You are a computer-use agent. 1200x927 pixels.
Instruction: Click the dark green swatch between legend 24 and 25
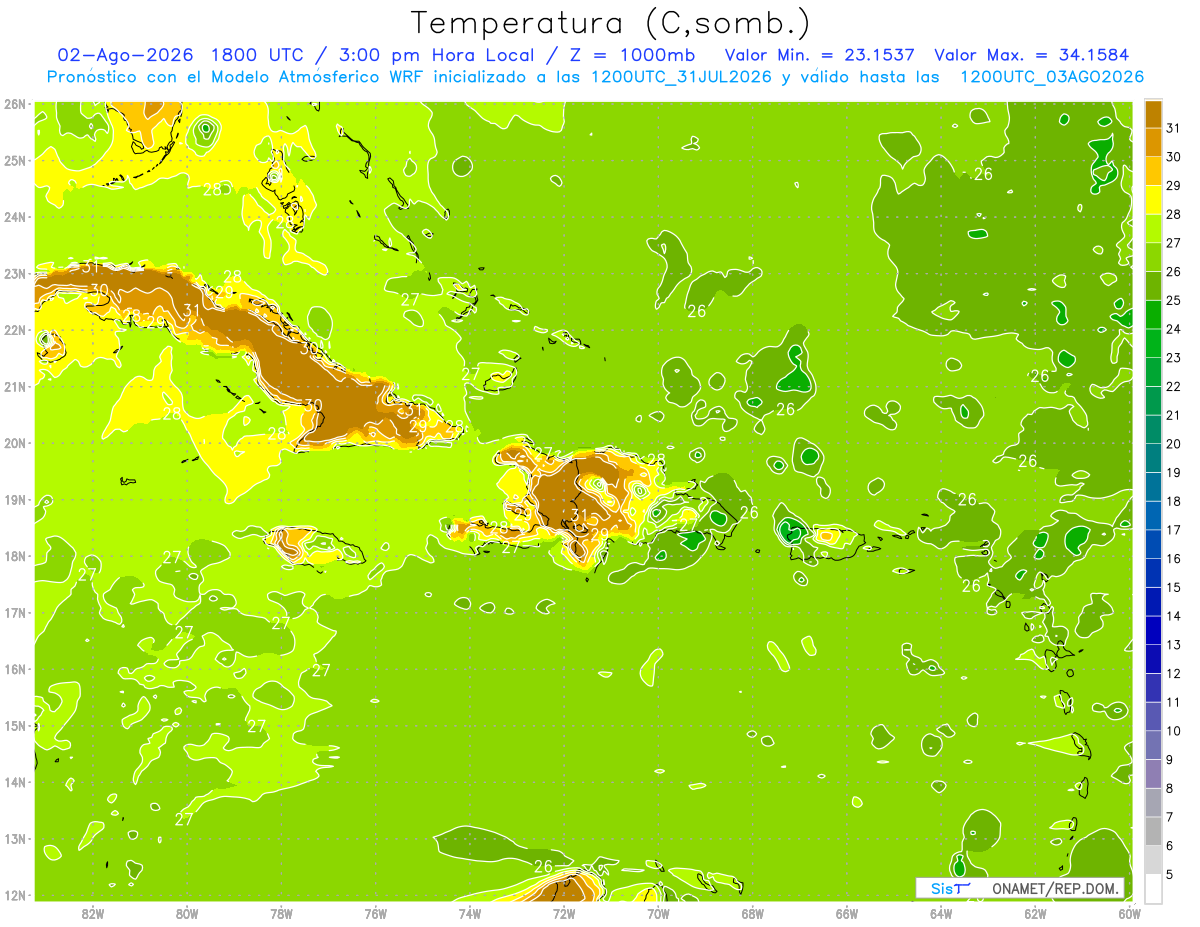click(x=1153, y=315)
